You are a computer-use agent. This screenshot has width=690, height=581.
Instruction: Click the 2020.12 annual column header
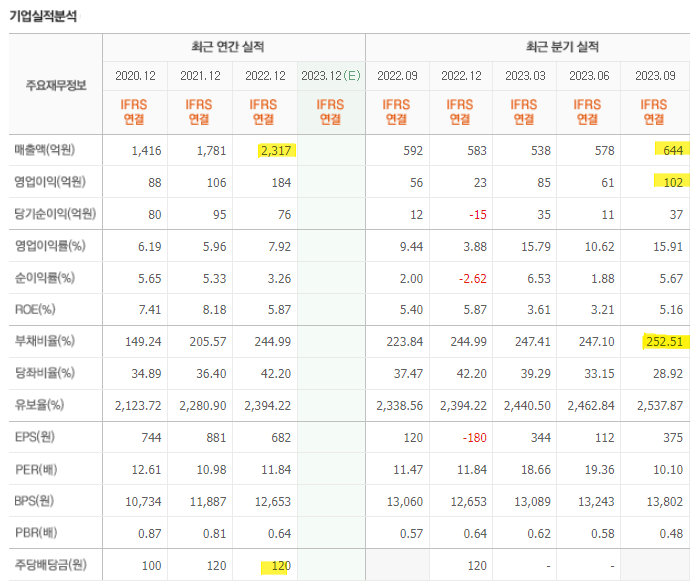(135, 76)
